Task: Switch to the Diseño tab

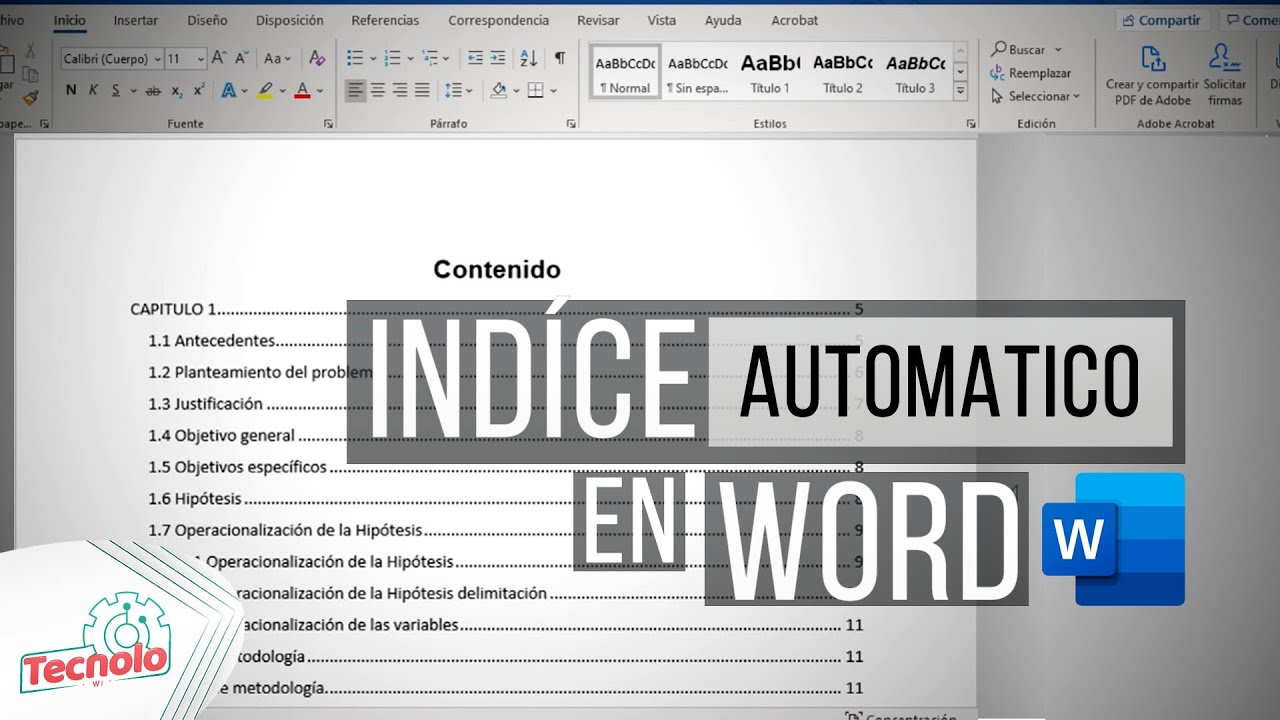Action: click(x=207, y=20)
